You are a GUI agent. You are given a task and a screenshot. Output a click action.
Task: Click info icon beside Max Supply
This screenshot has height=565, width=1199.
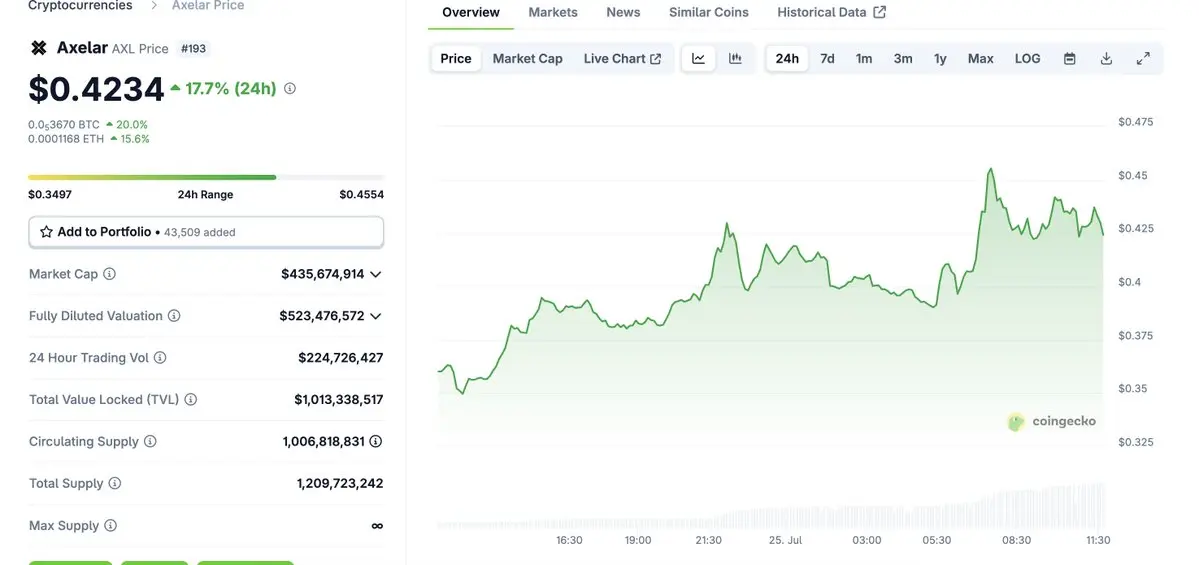click(110, 525)
